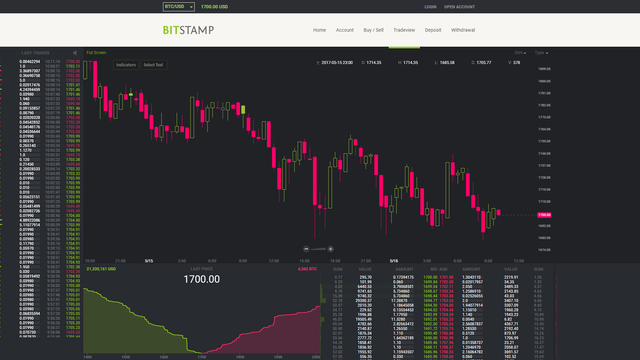Click the 5/15 date label on time axis
640x360 pixels.
(149, 261)
